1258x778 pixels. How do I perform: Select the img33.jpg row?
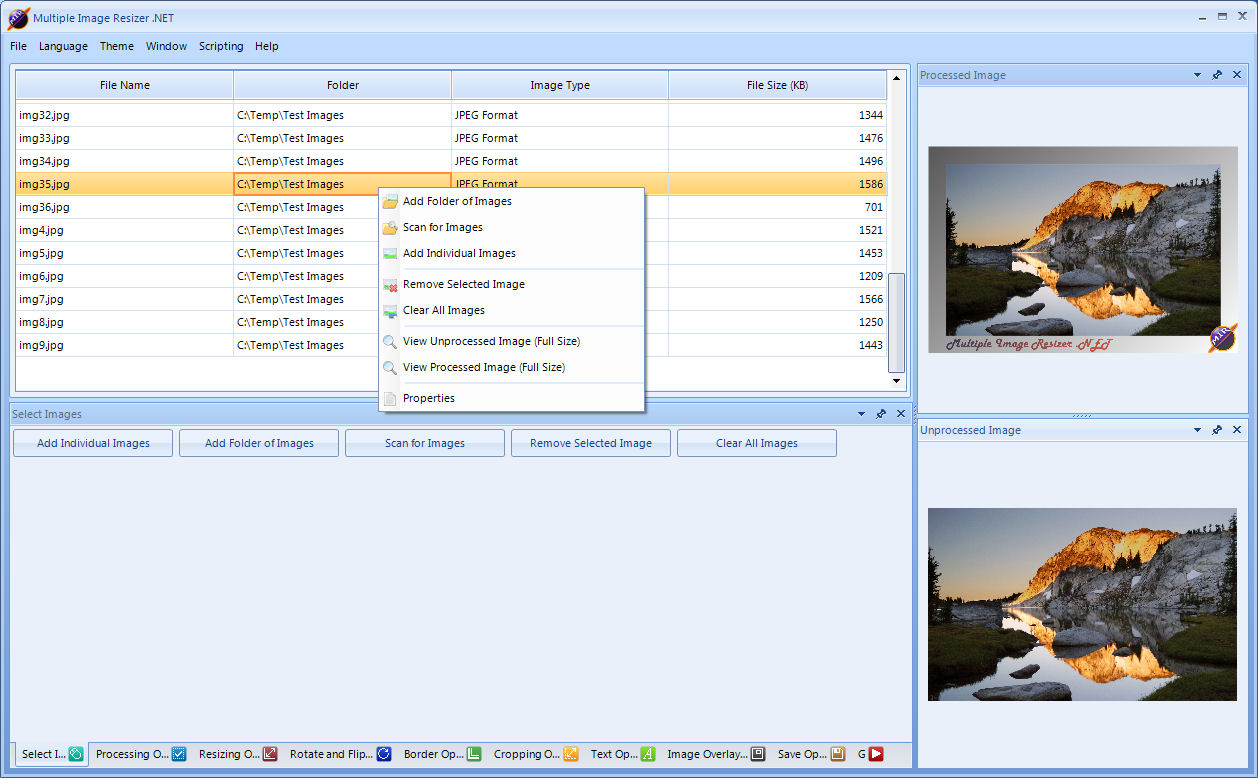coord(451,138)
